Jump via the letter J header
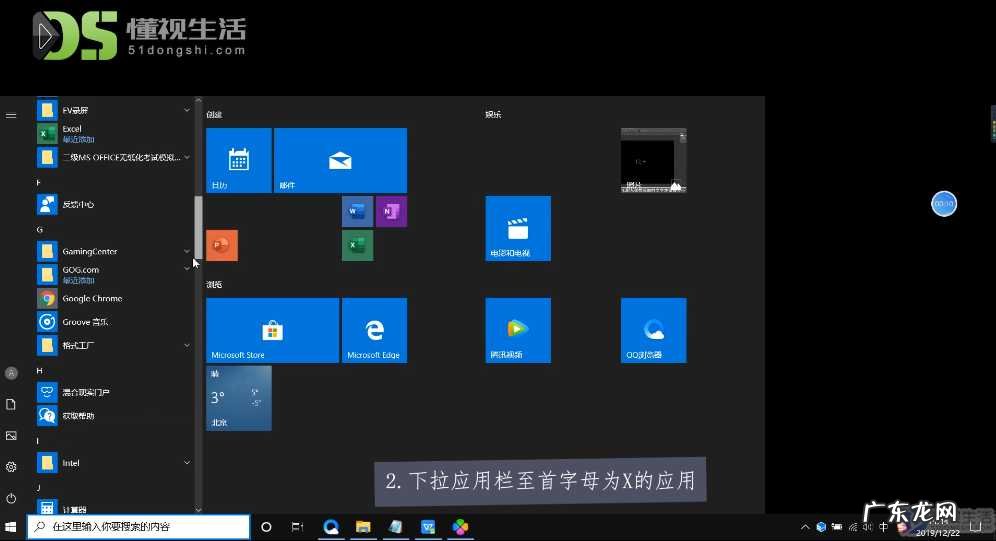The height and width of the screenshot is (541, 996). pos(39,488)
